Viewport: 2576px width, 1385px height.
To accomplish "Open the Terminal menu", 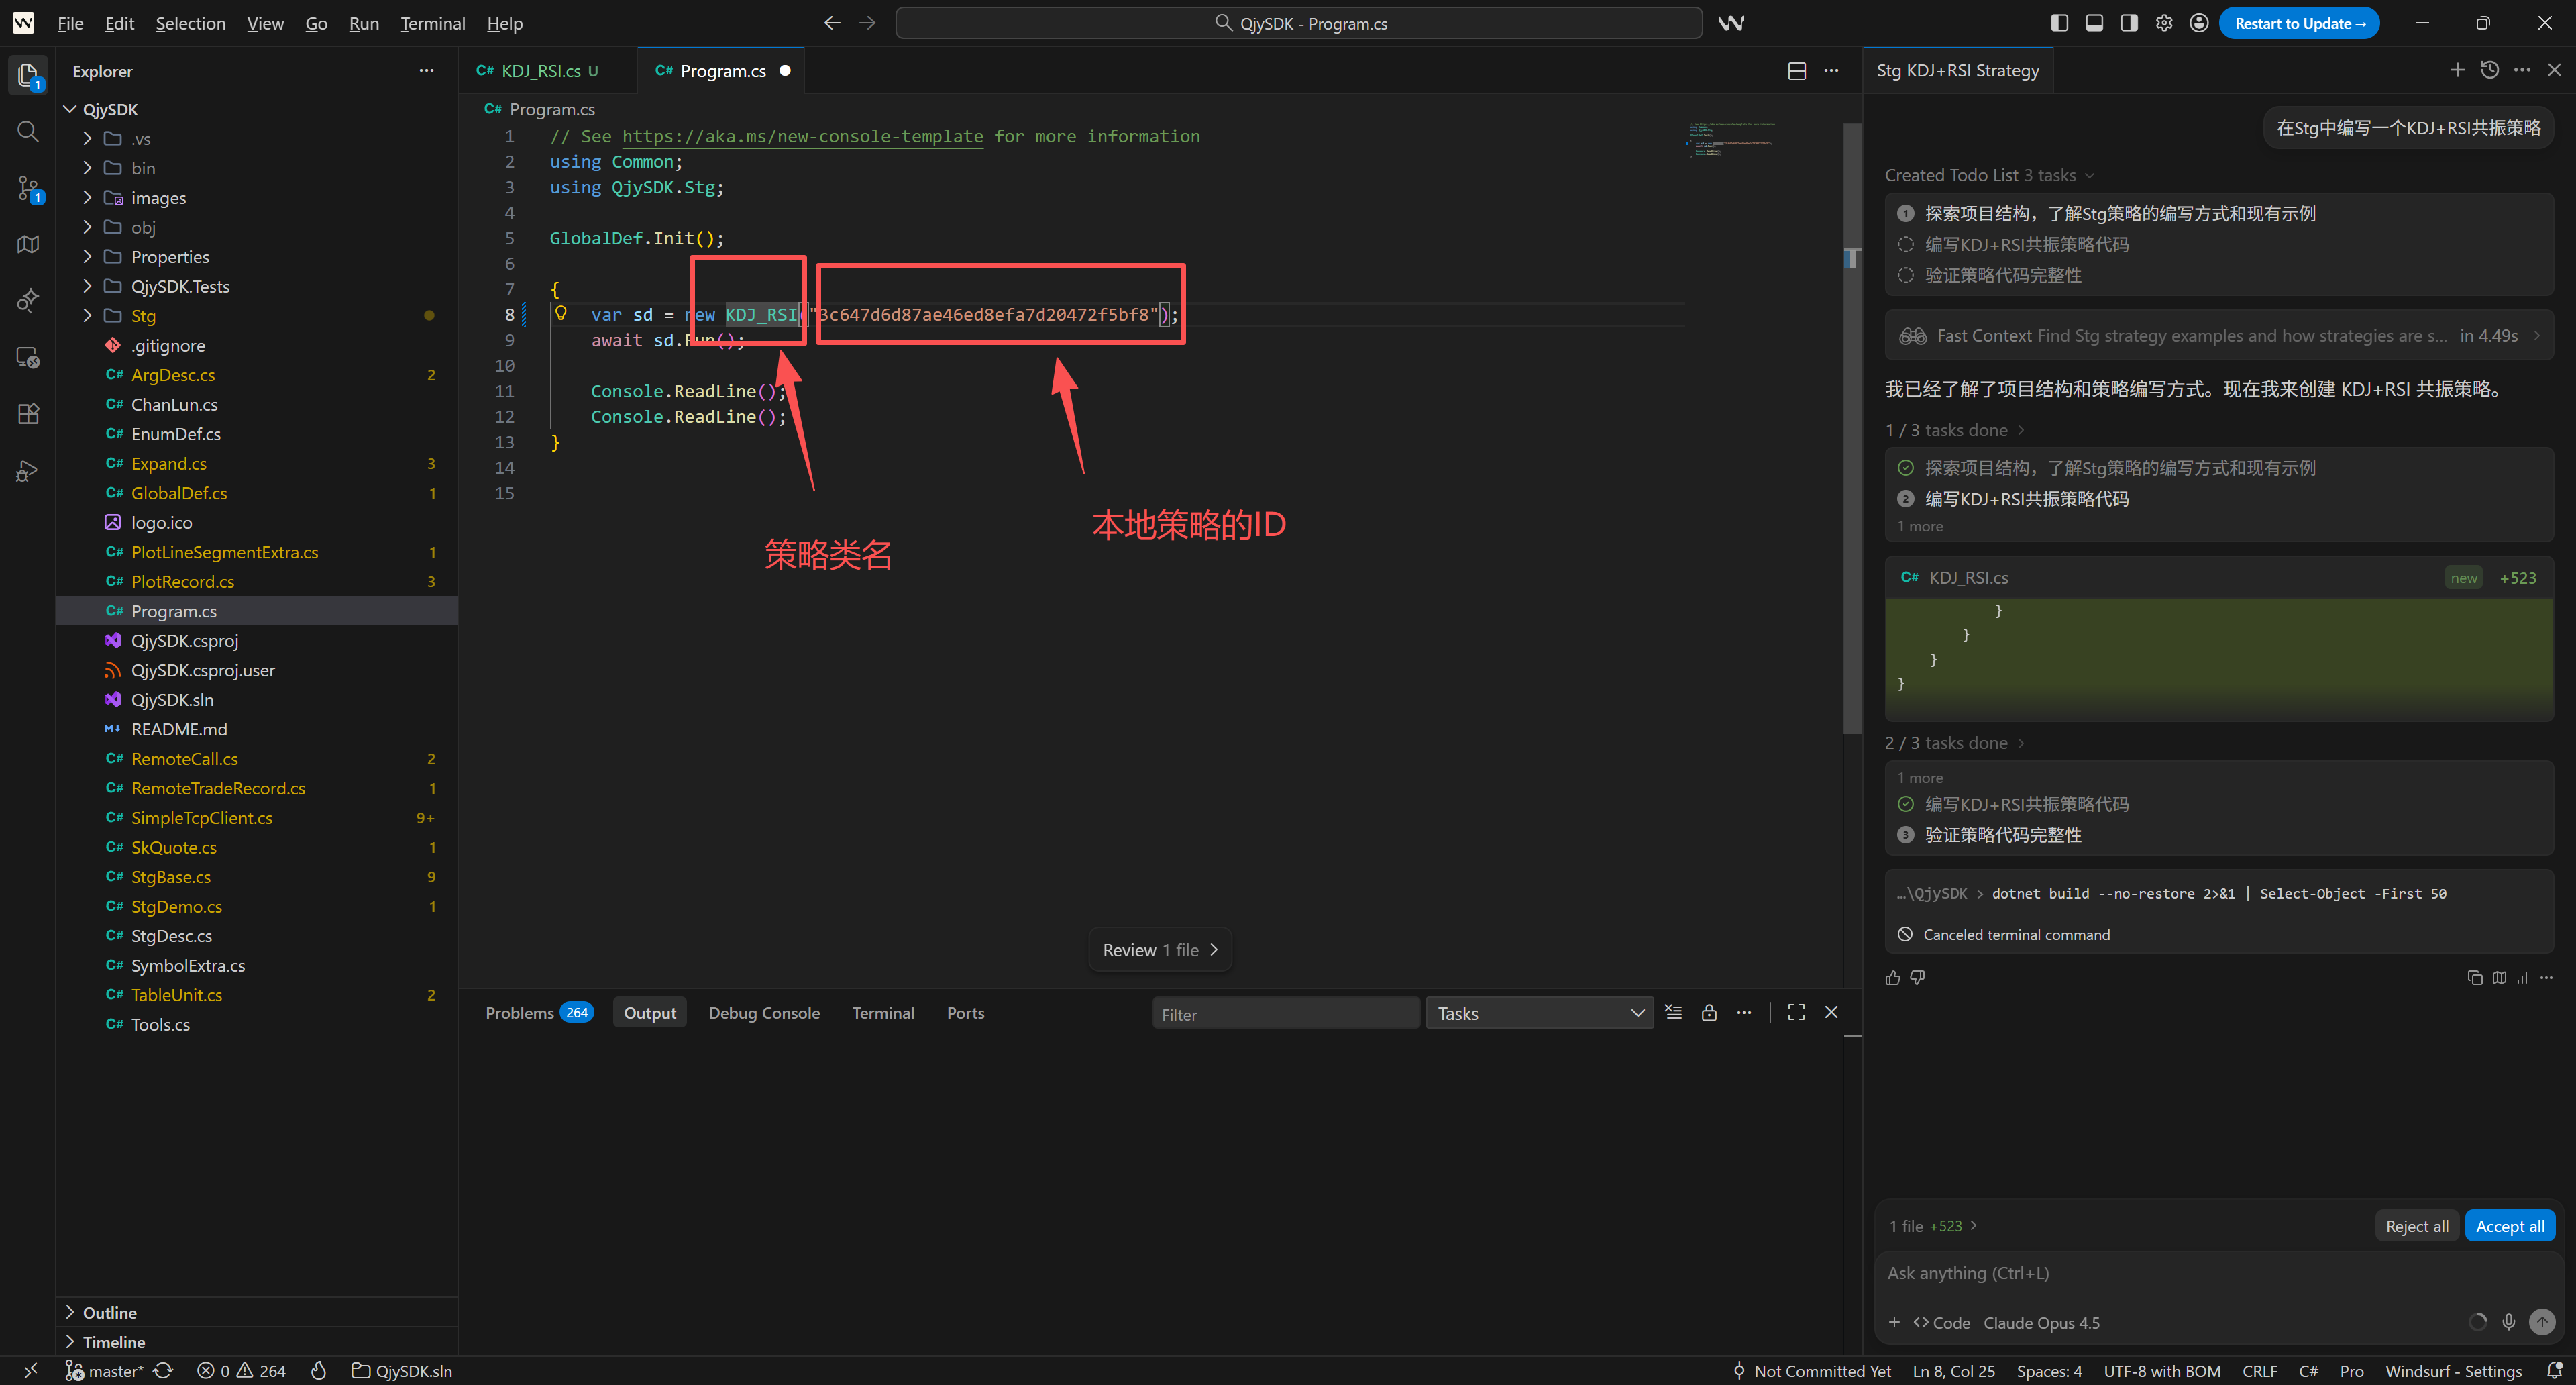I will click(432, 23).
